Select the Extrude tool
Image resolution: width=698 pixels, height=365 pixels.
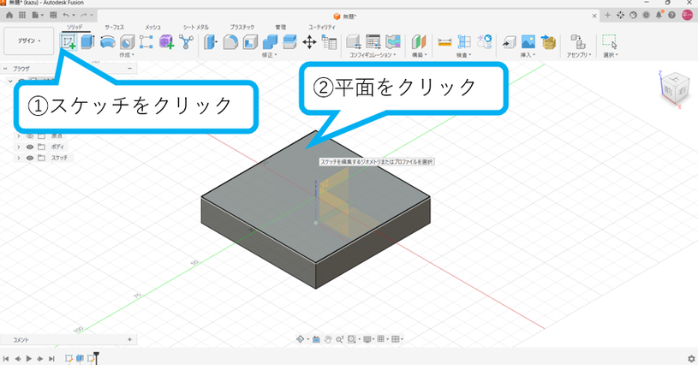(88, 42)
